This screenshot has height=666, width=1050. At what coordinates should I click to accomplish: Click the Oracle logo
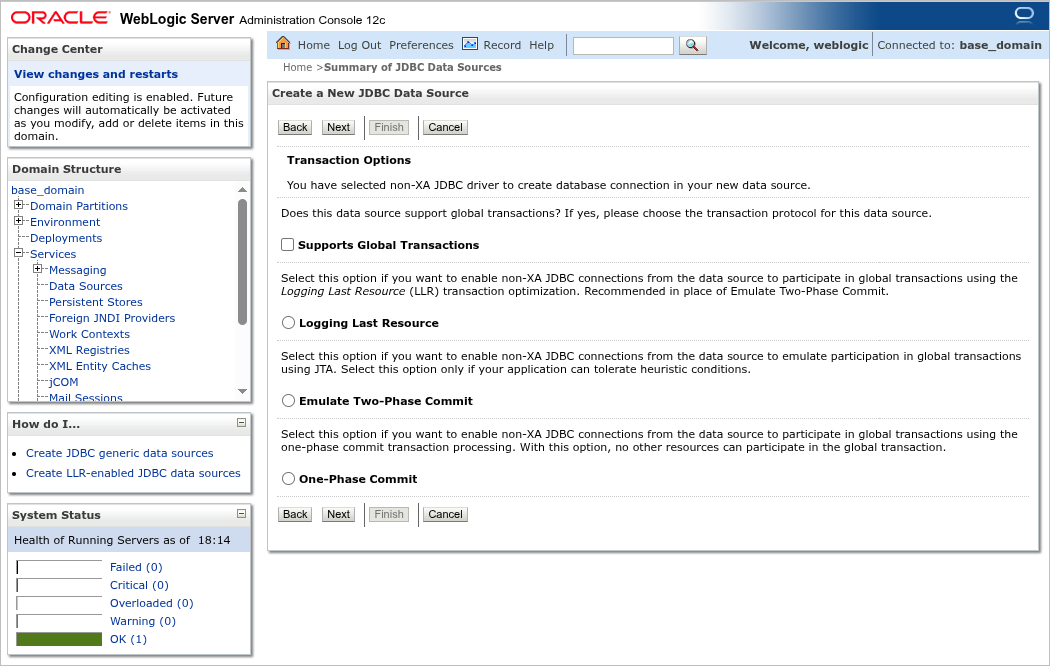point(60,16)
